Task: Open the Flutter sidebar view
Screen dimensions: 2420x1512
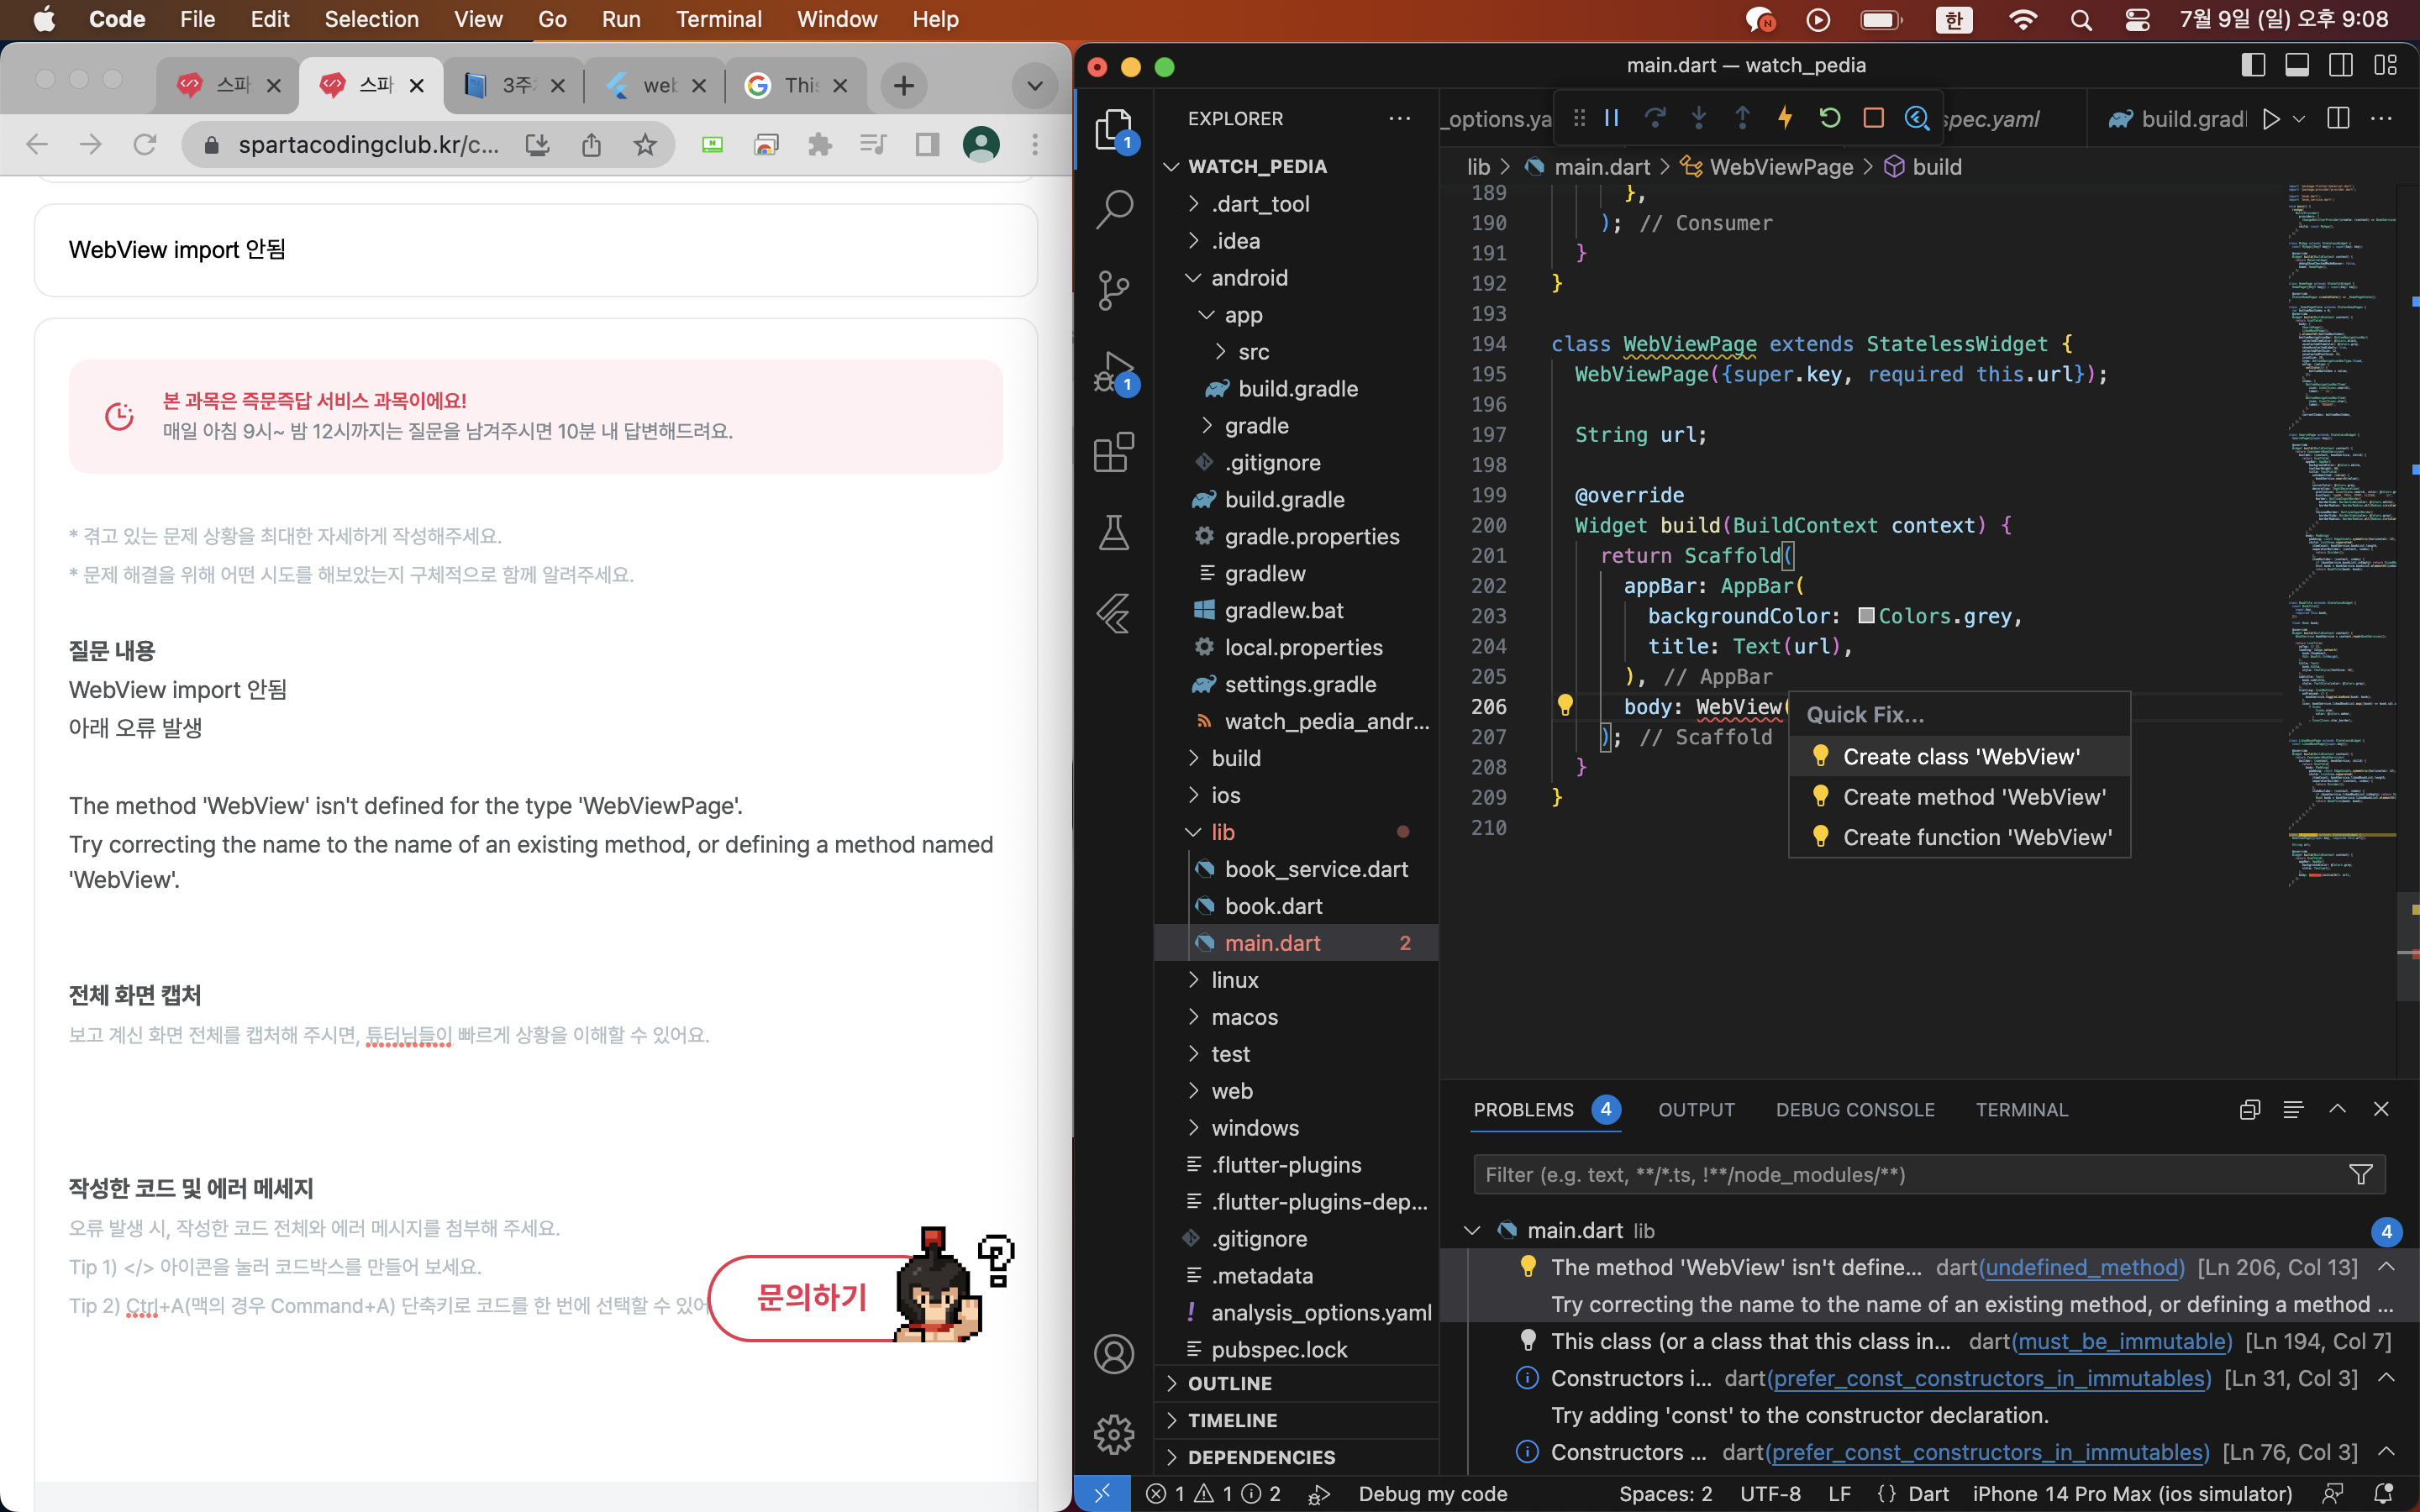Action: [1114, 613]
